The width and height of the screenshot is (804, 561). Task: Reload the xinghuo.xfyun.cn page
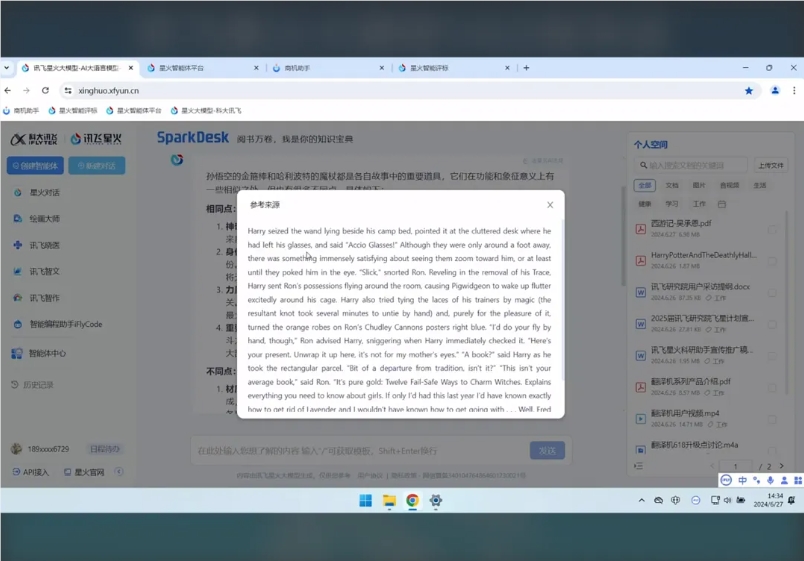45,90
